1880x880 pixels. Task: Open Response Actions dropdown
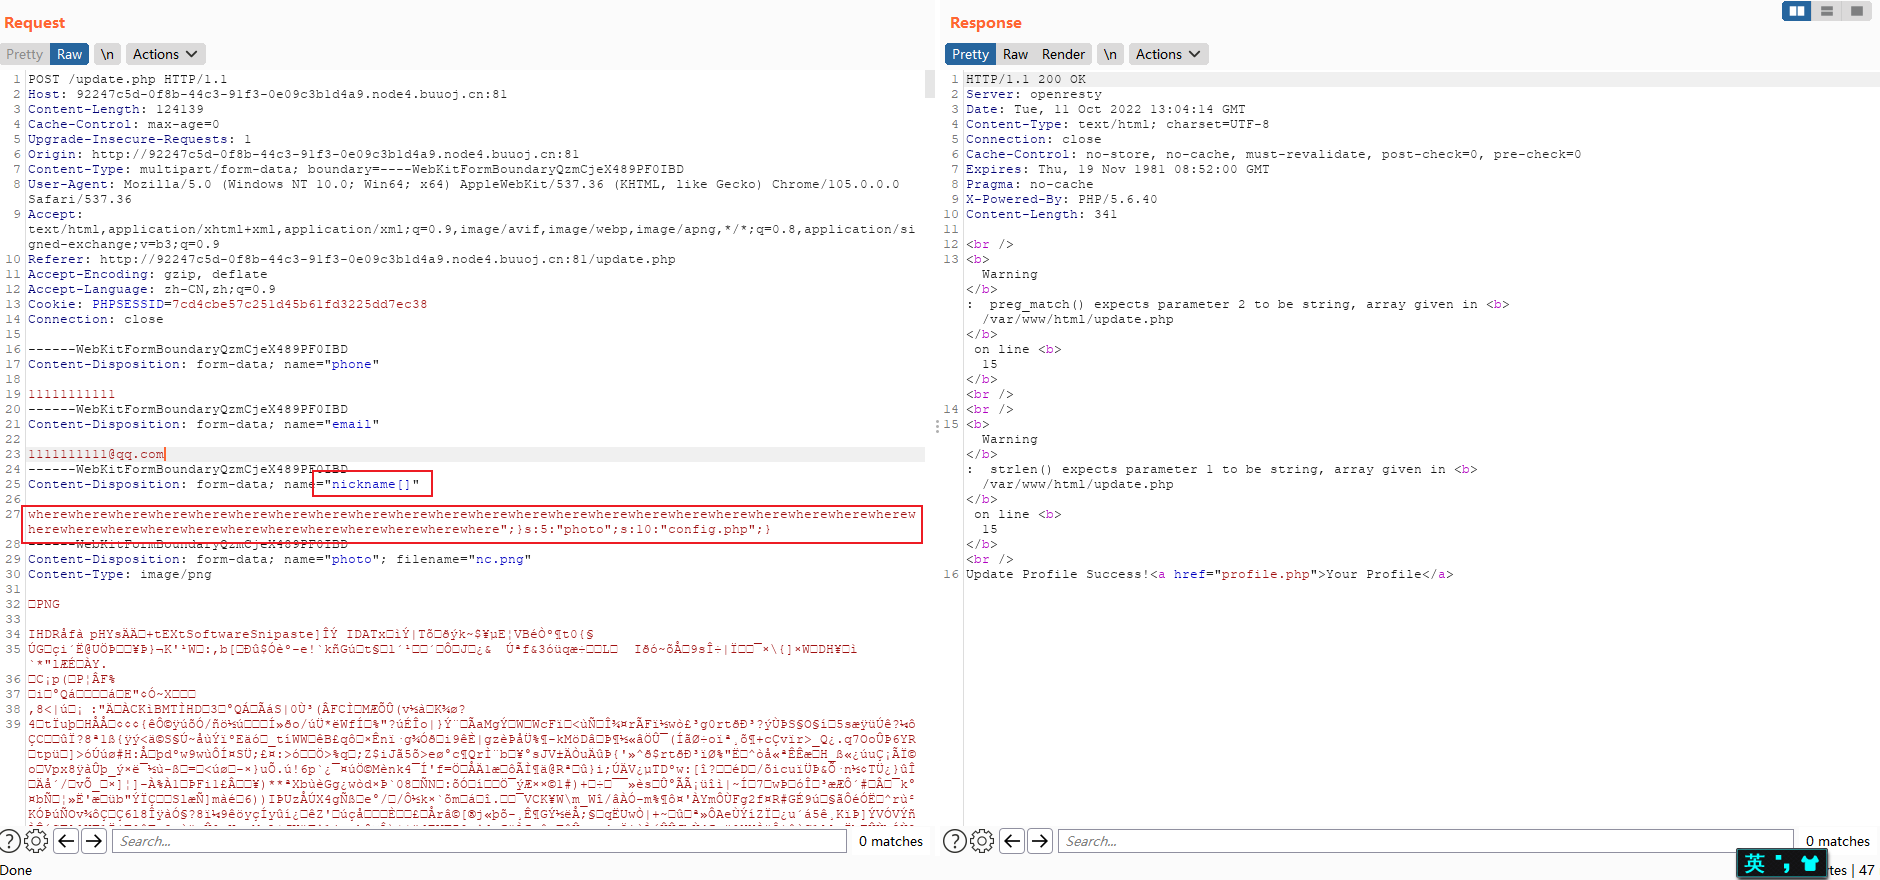point(1168,54)
